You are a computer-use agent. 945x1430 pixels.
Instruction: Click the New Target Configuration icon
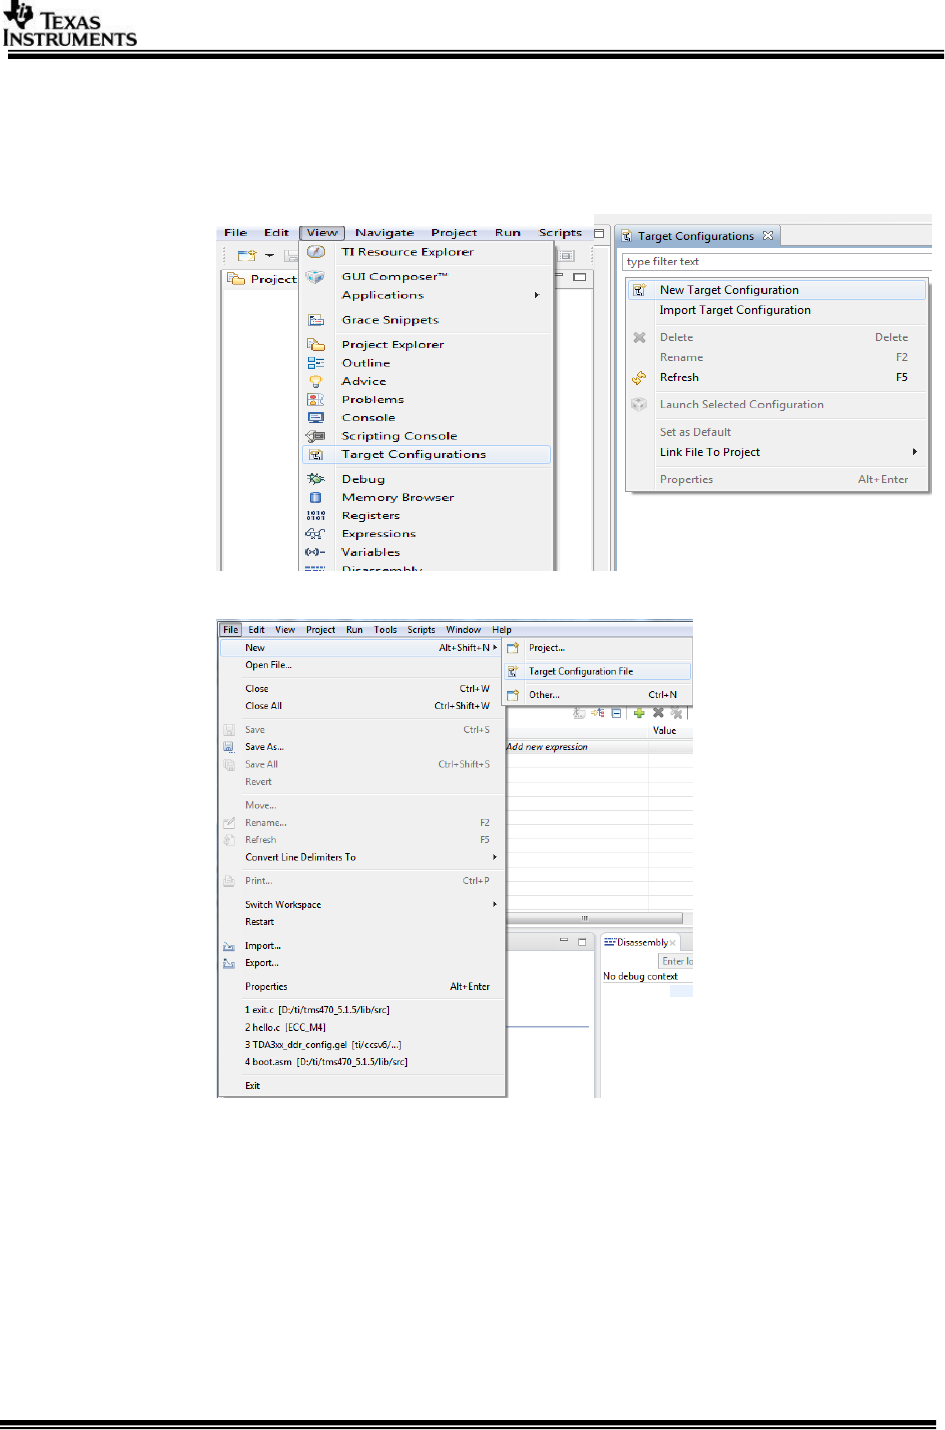639,290
